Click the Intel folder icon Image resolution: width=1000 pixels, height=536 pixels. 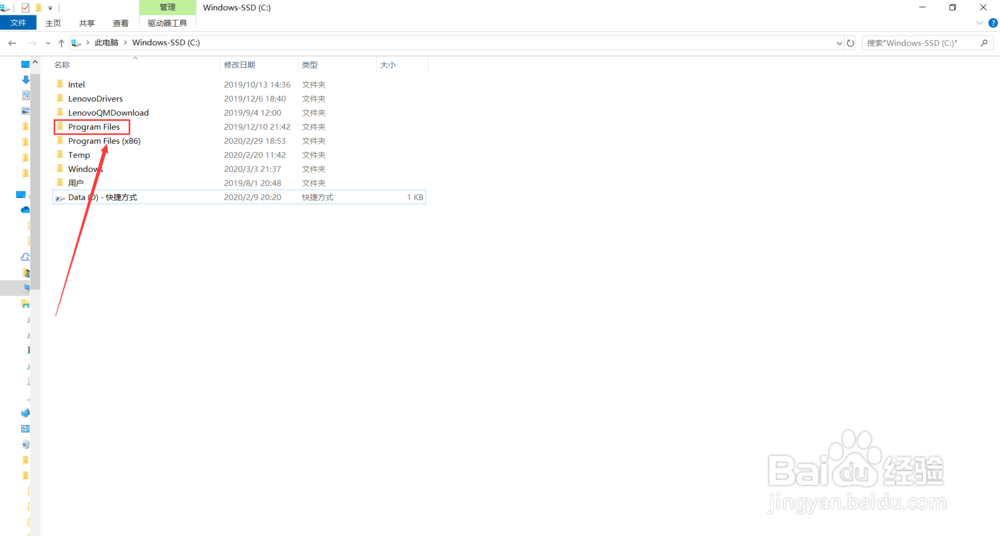(60, 84)
